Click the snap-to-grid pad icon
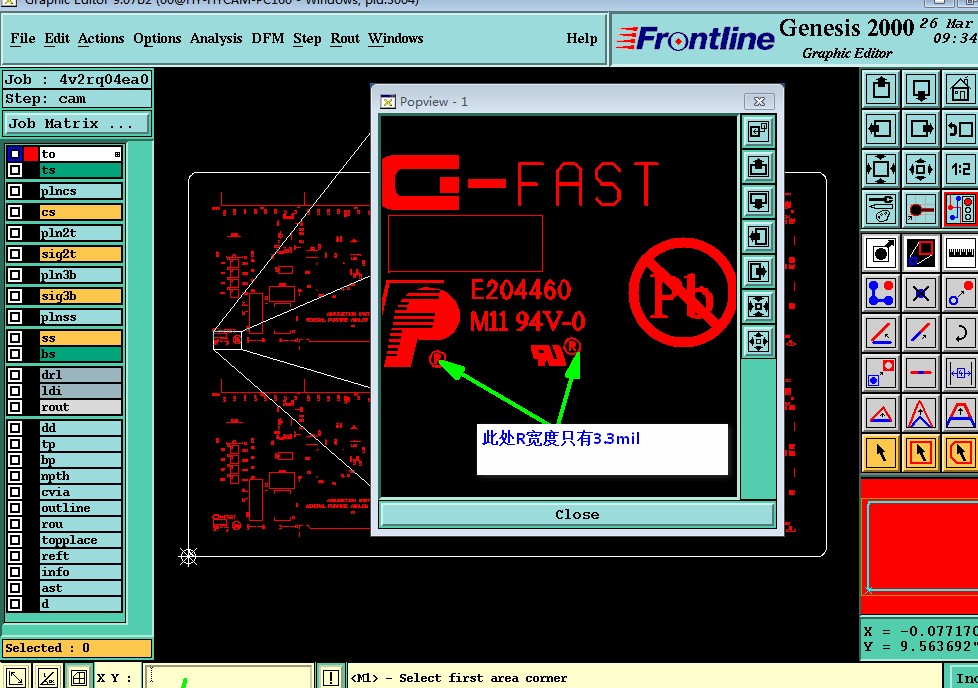 click(921, 209)
